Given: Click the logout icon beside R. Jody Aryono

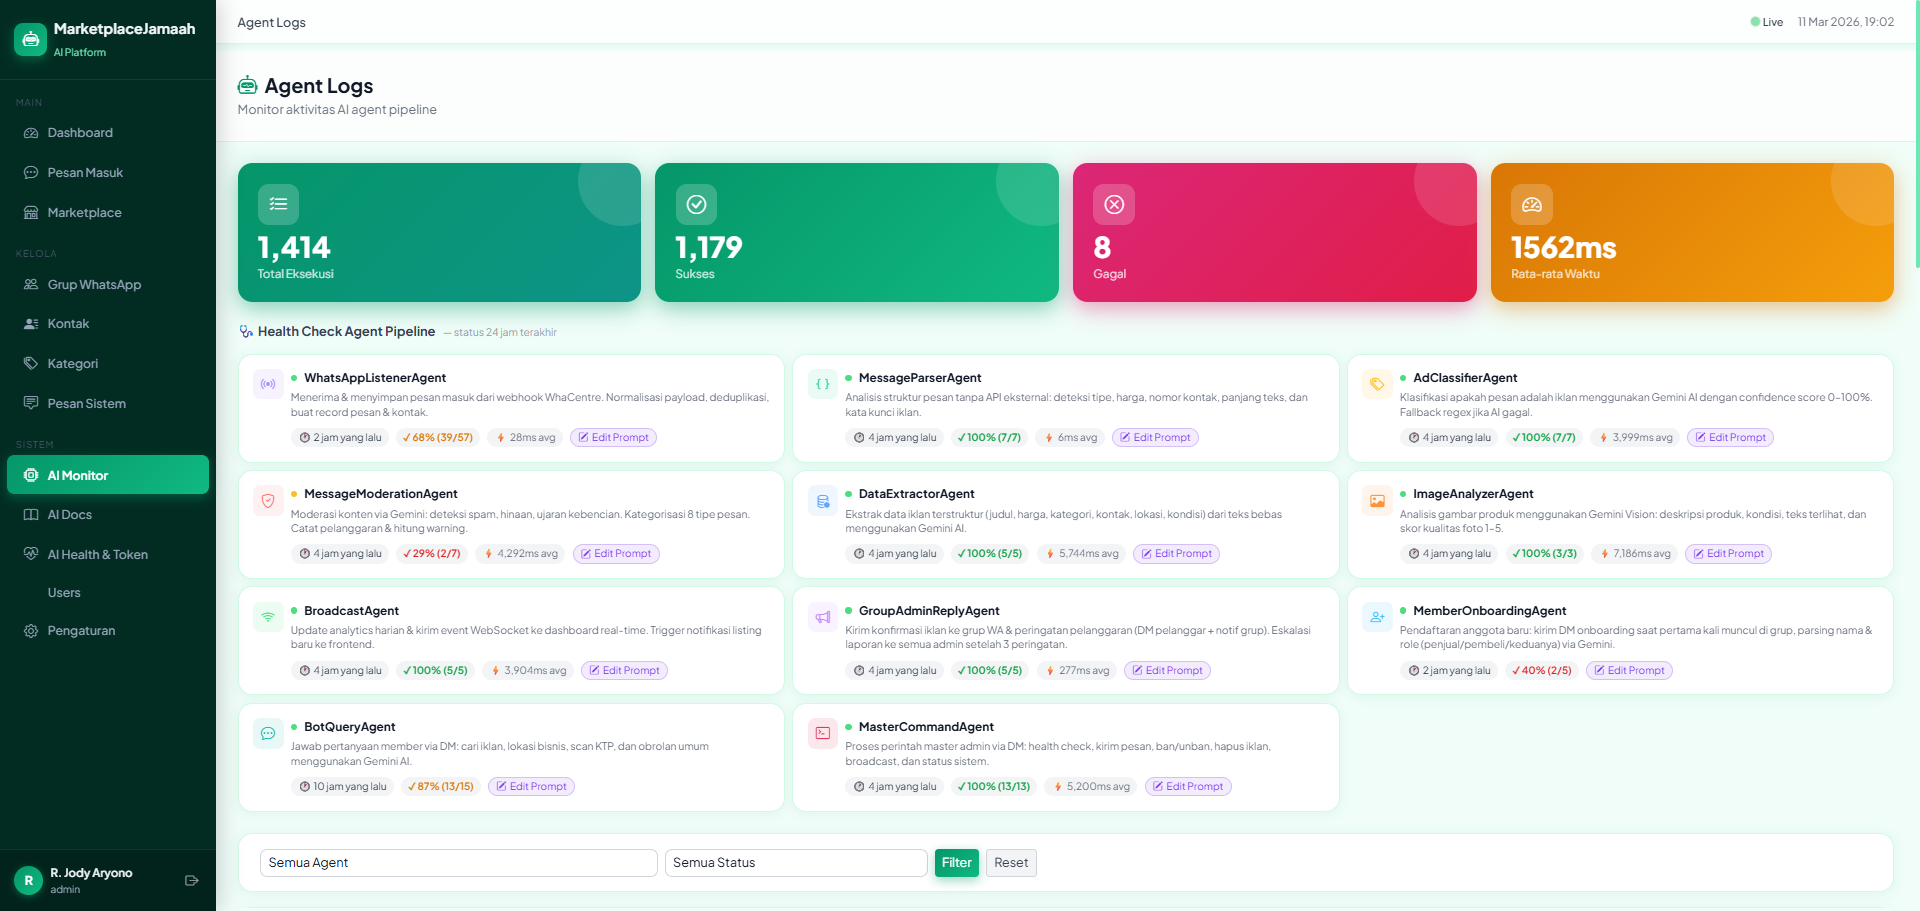Looking at the screenshot, I should click(x=192, y=881).
